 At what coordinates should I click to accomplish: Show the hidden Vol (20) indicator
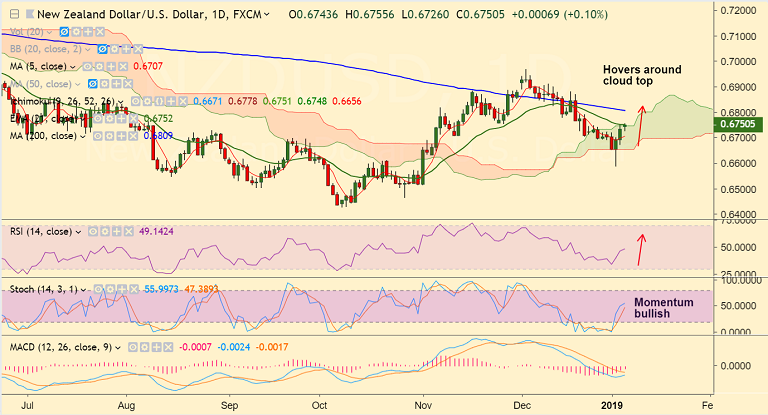pyautogui.click(x=64, y=31)
